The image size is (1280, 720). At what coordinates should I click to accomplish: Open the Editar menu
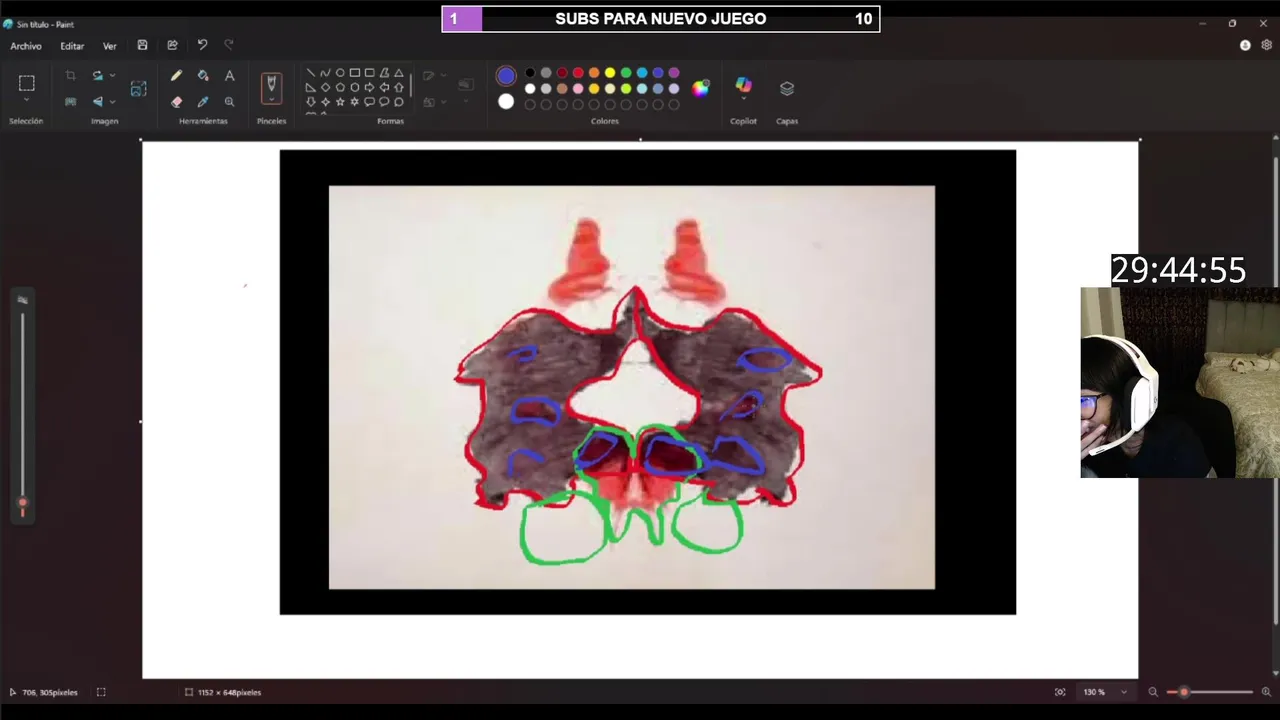(x=72, y=46)
